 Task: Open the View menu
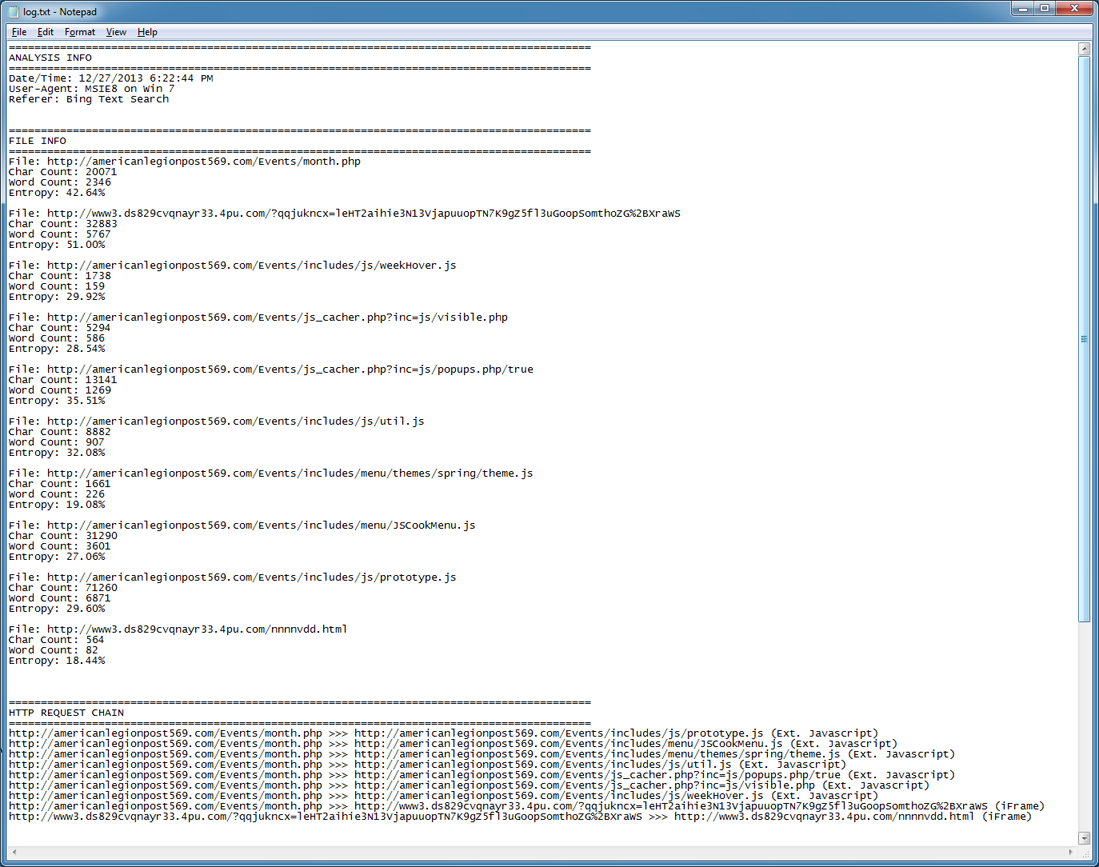click(x=116, y=32)
